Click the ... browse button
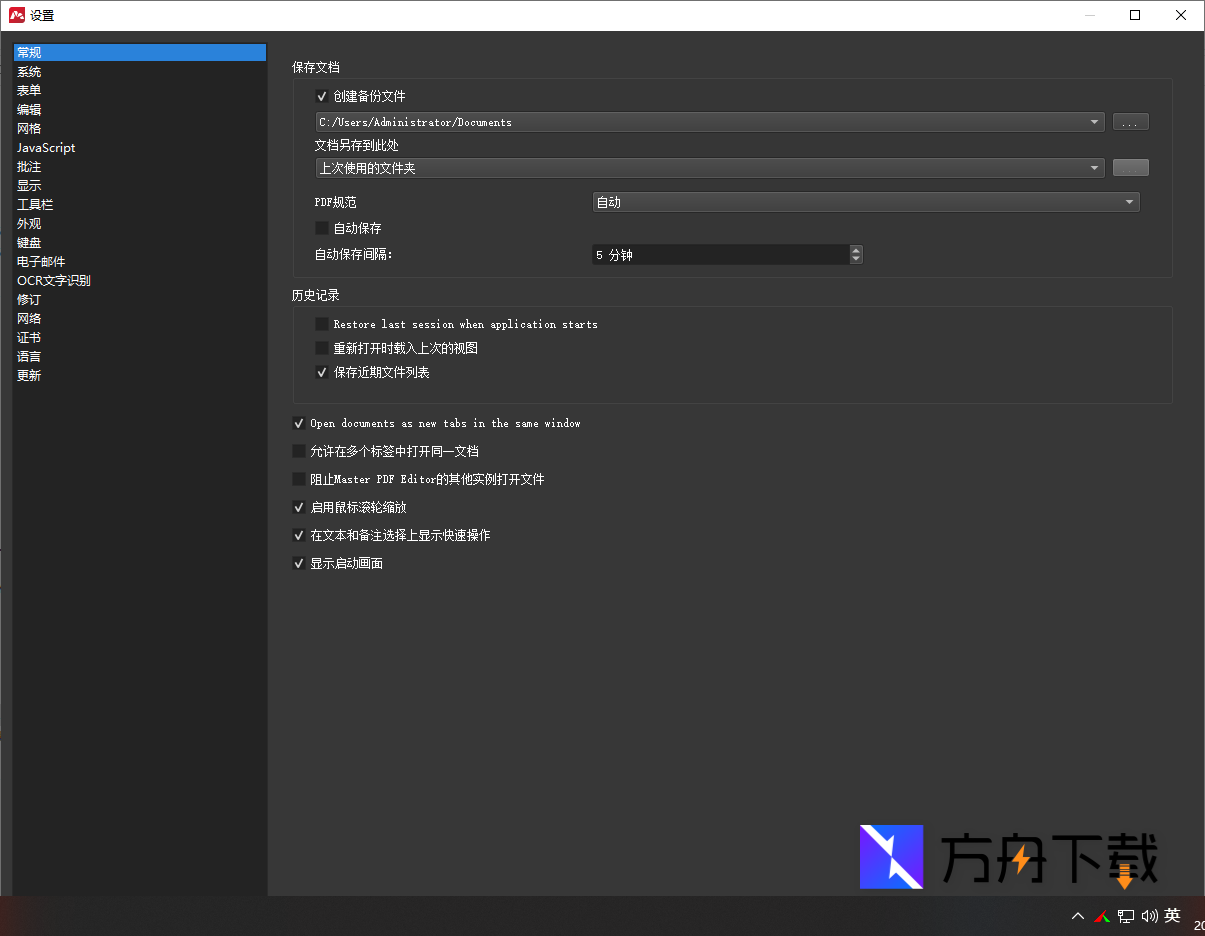The height and width of the screenshot is (936, 1205). [x=1130, y=121]
